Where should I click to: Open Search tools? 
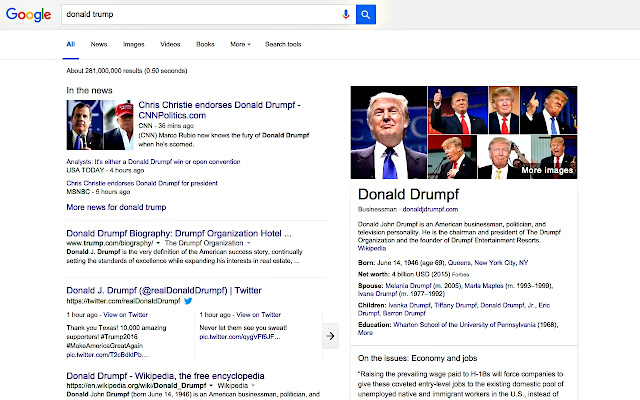[283, 44]
